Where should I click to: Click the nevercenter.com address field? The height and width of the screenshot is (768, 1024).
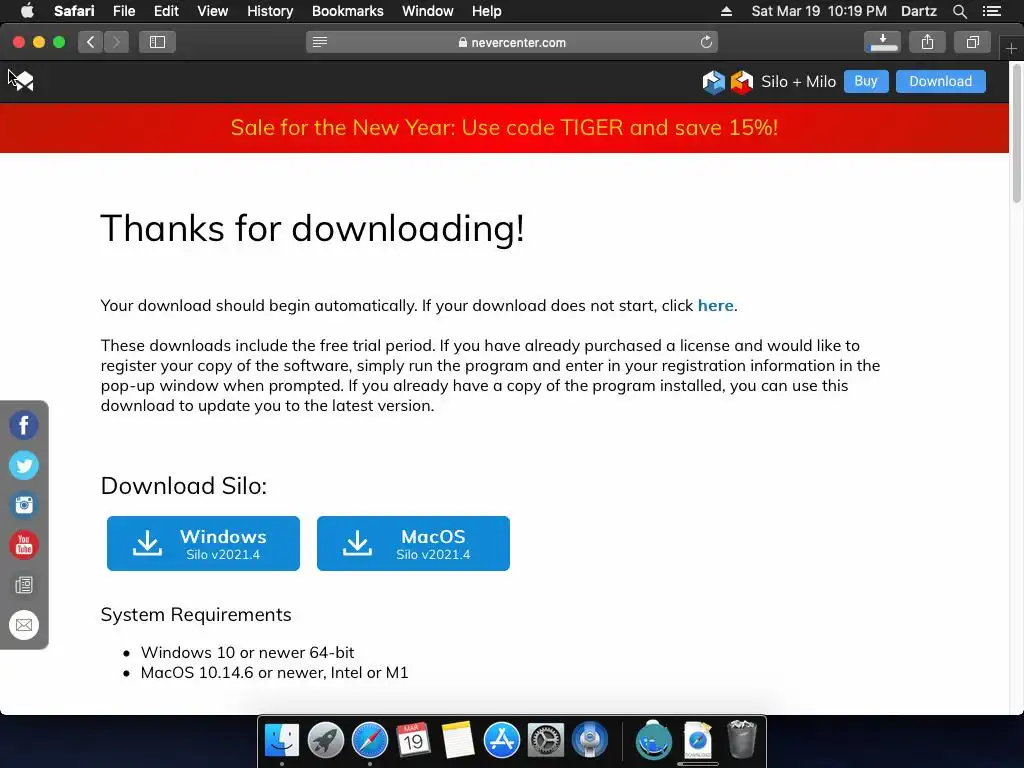click(x=512, y=42)
